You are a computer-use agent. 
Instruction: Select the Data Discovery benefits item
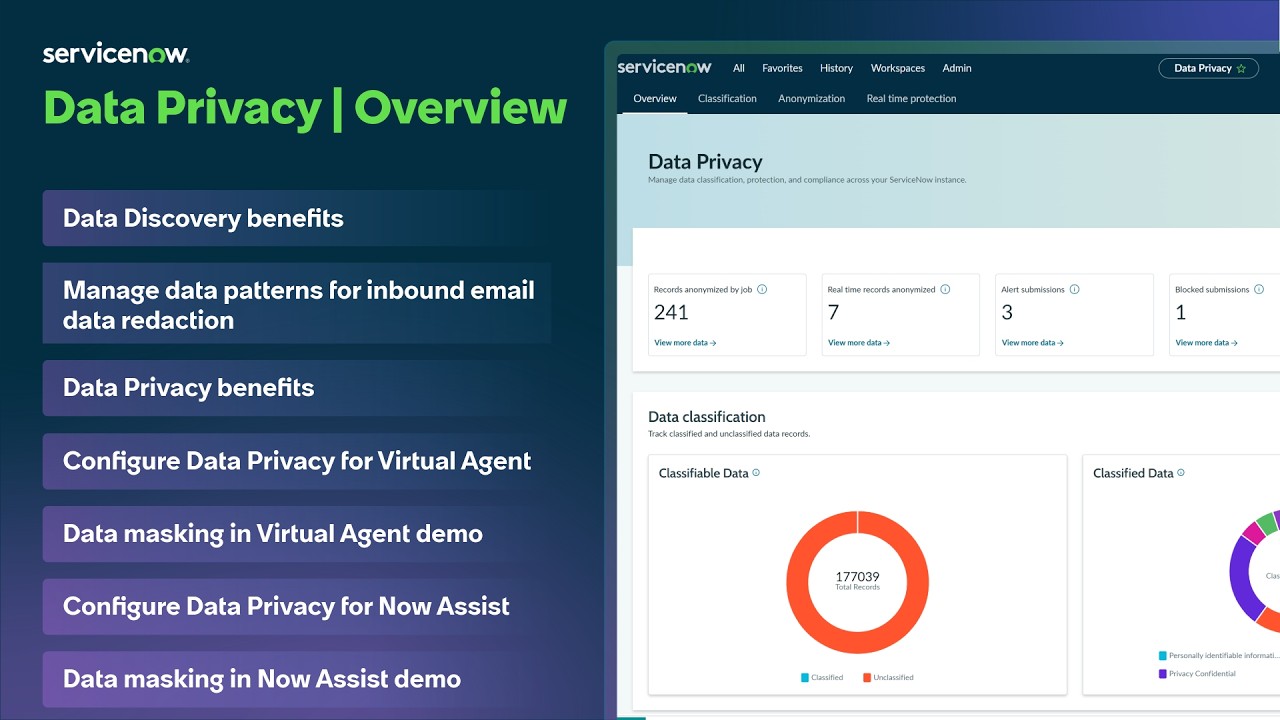297,218
